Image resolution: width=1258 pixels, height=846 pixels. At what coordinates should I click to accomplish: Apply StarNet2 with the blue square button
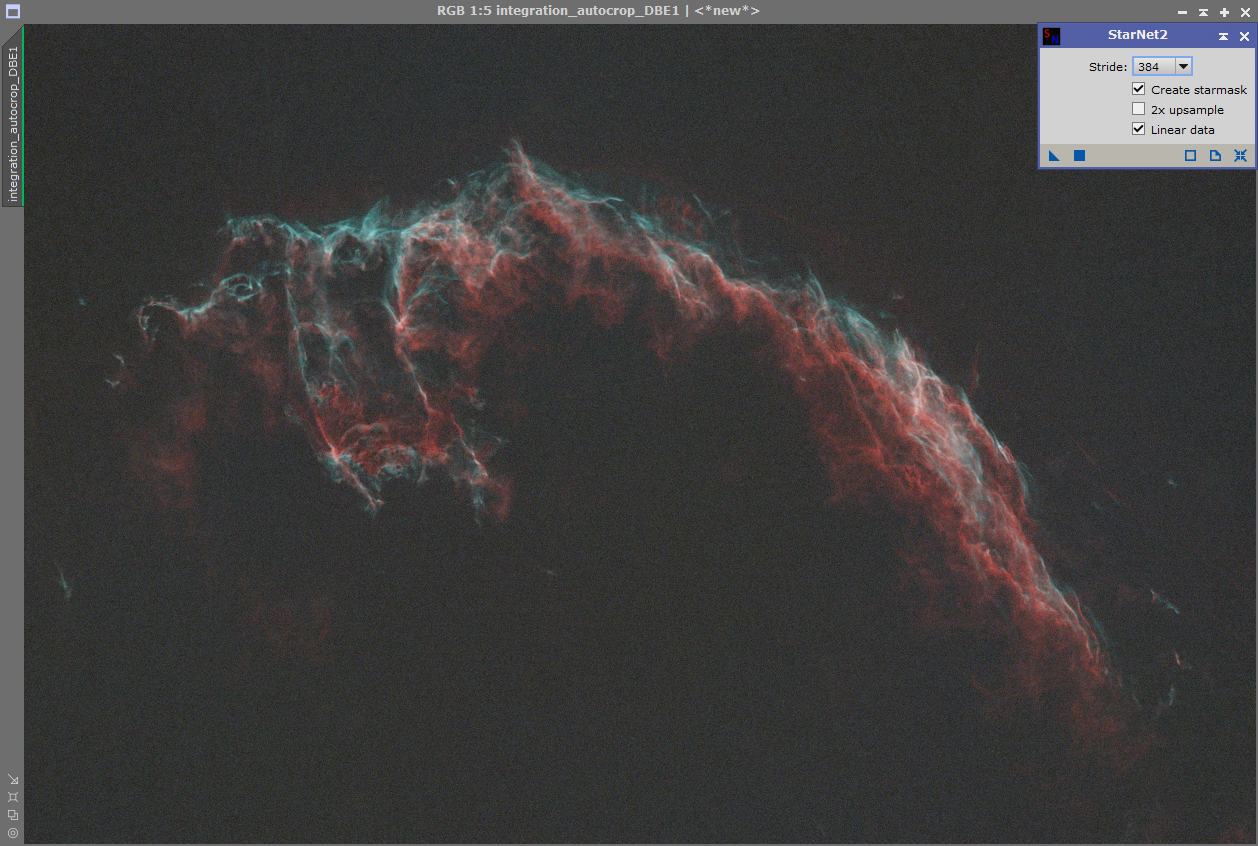1079,156
